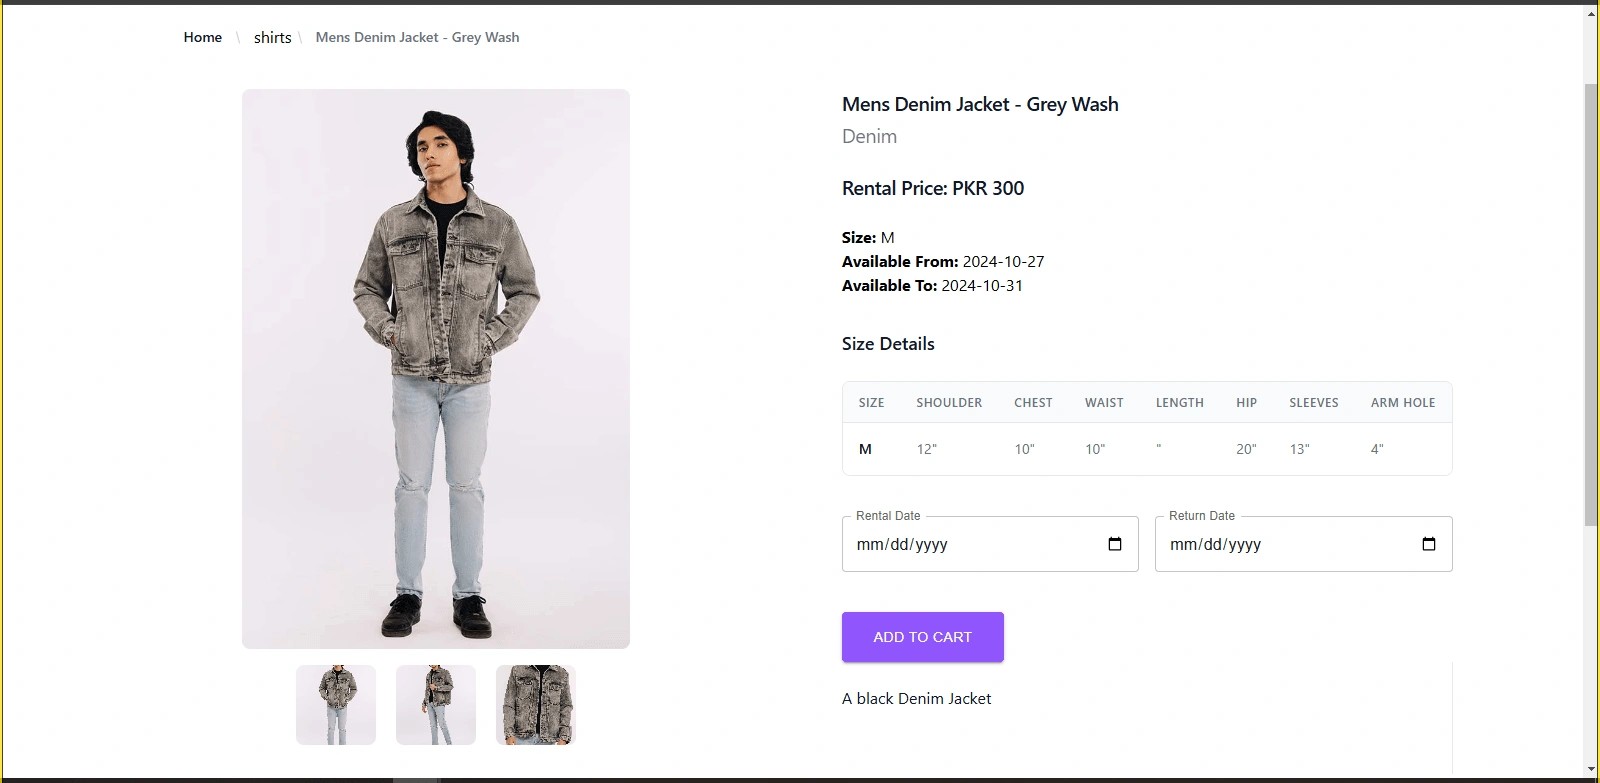
Task: Click the scrollbar down arrow
Action: [1591, 770]
